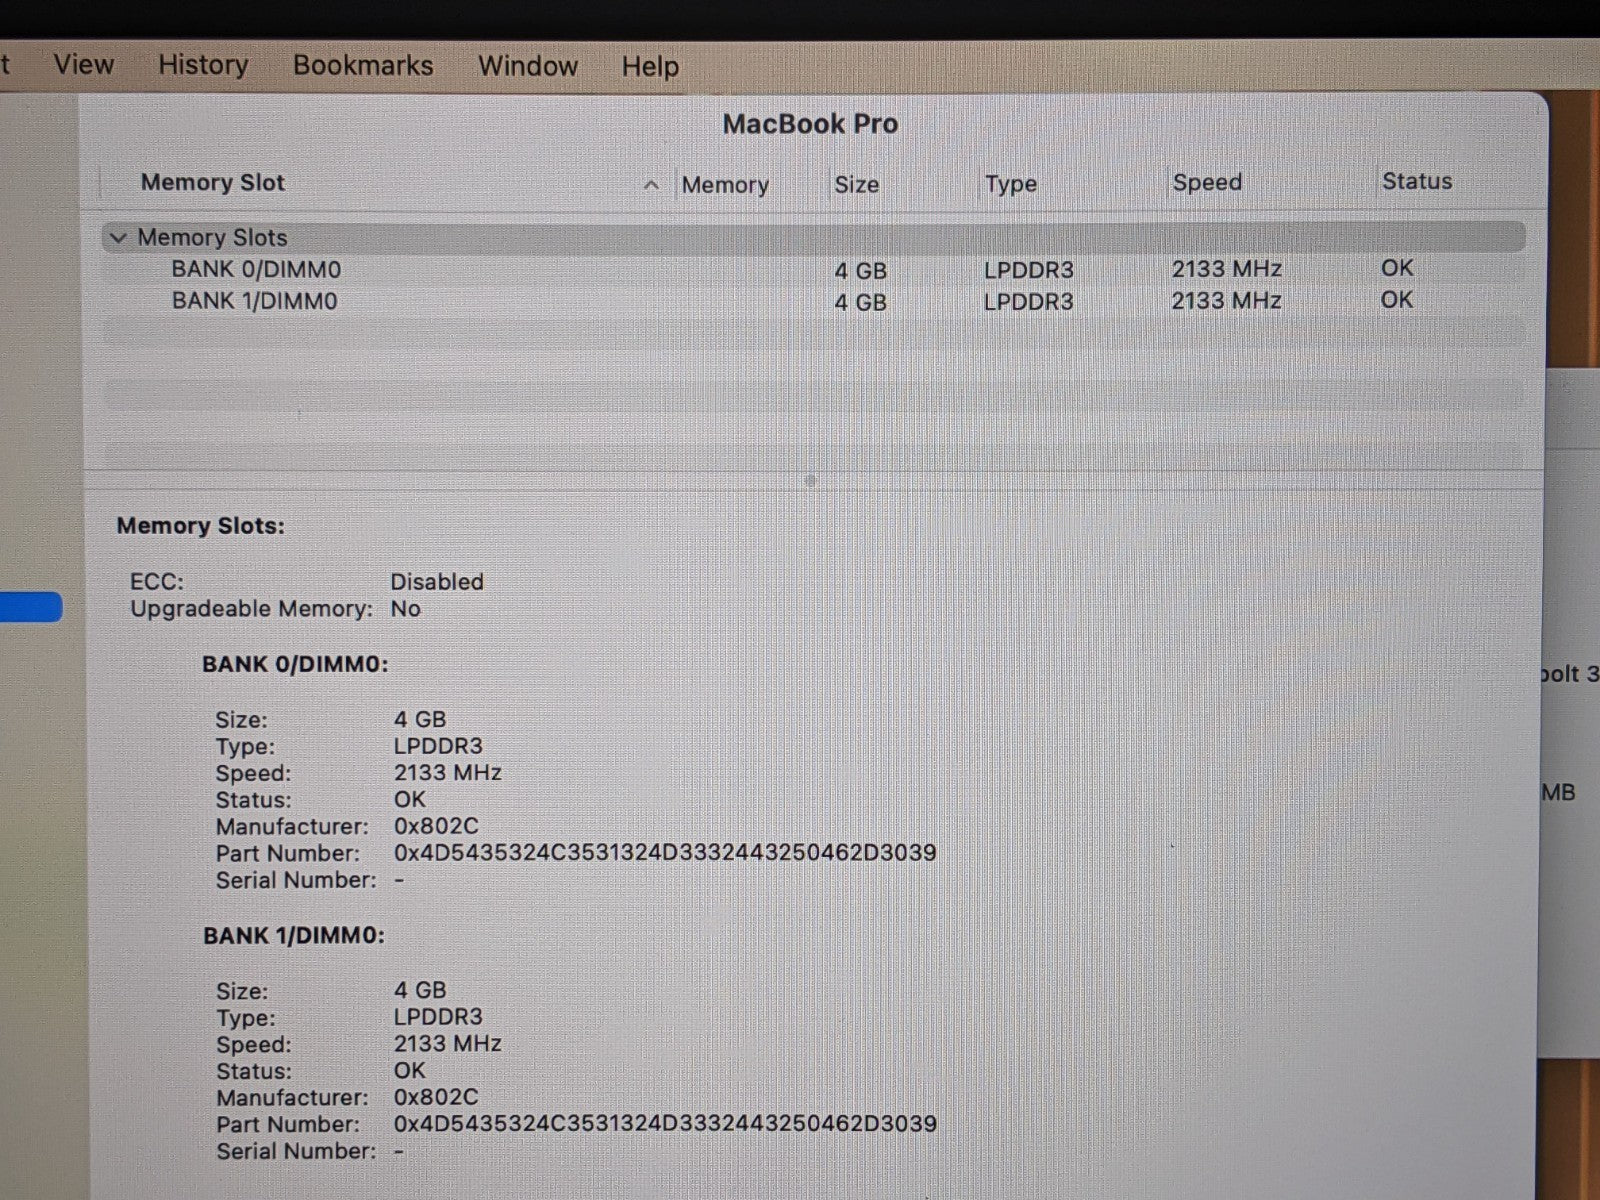1600x1200 pixels.
Task: Open the Bookmarks menu
Action: point(363,66)
